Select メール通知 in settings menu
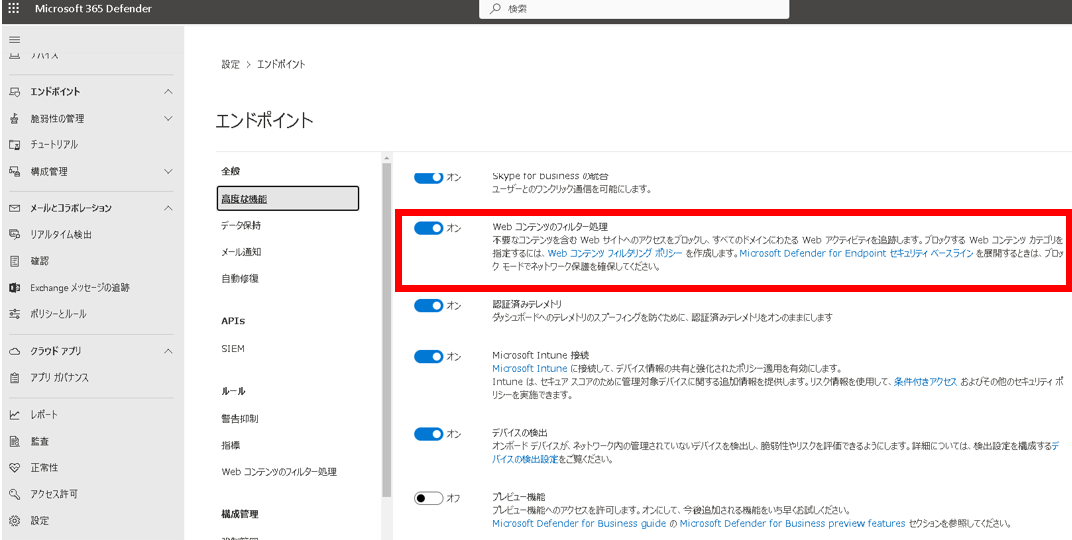Viewport: 1072px width, 540px height. (x=241, y=252)
